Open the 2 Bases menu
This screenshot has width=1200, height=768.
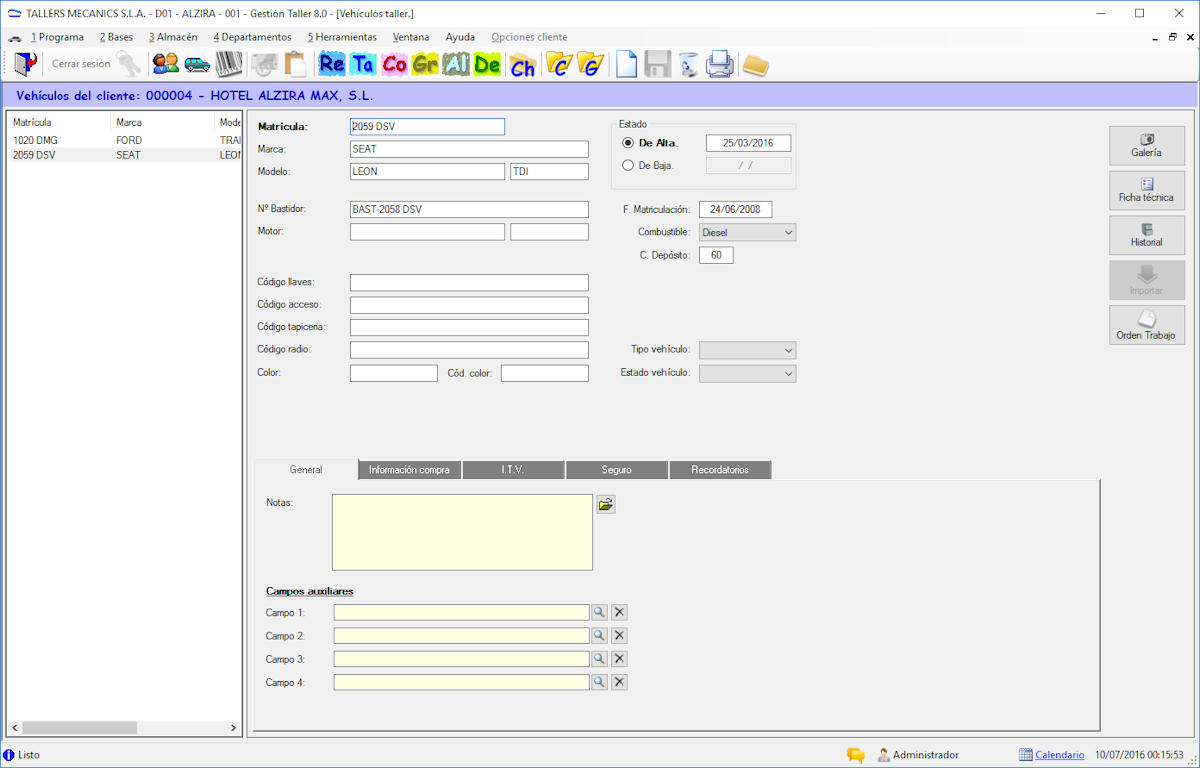[116, 37]
